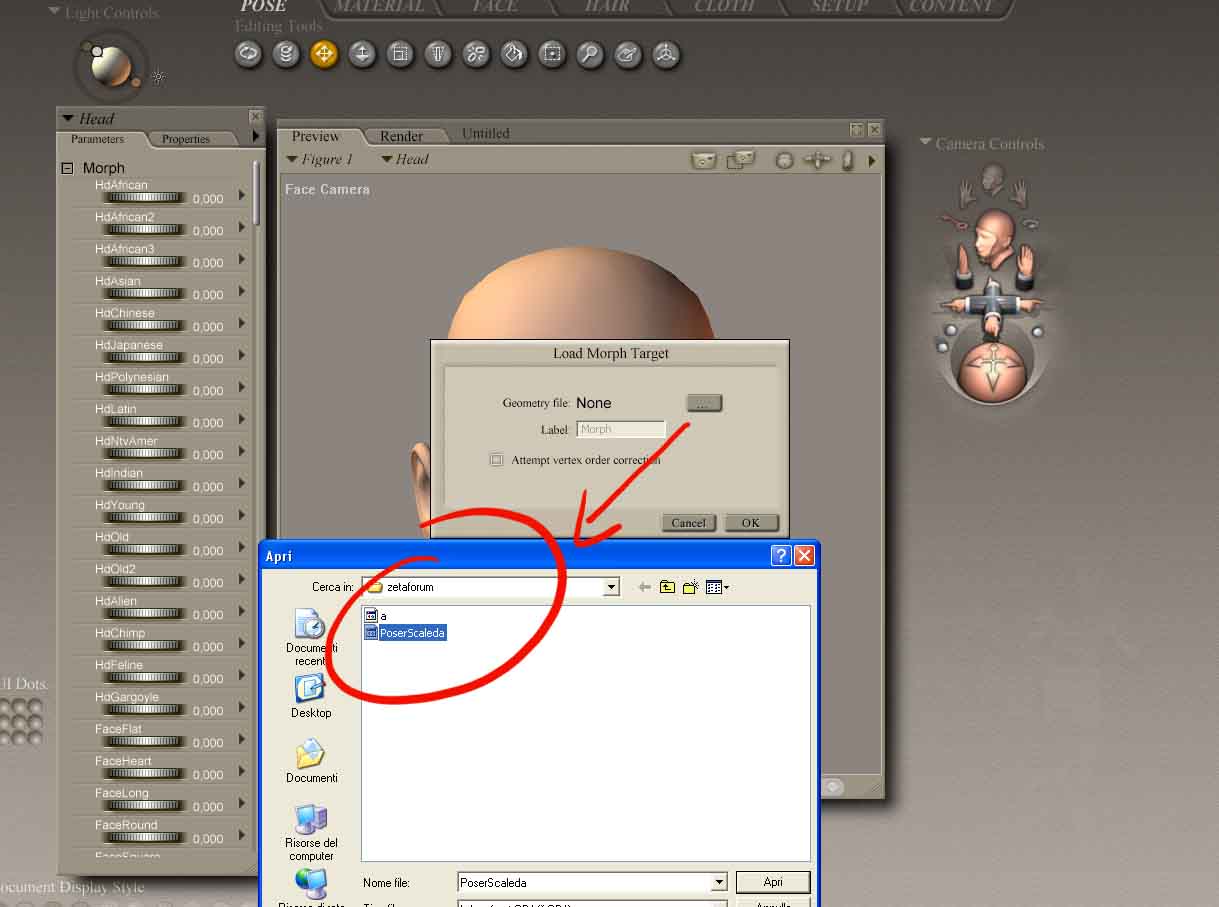Select the Magnifier view tool
1219x907 pixels.
coord(590,54)
